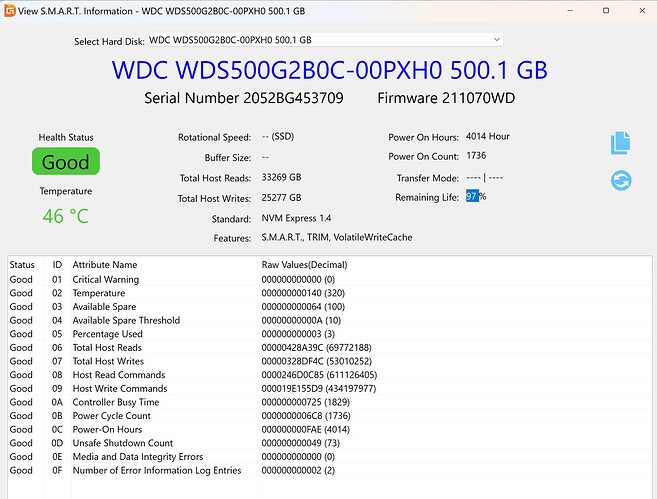Minimize the S.M.A.R.T. Information window
This screenshot has height=499, width=657.
point(570,10)
